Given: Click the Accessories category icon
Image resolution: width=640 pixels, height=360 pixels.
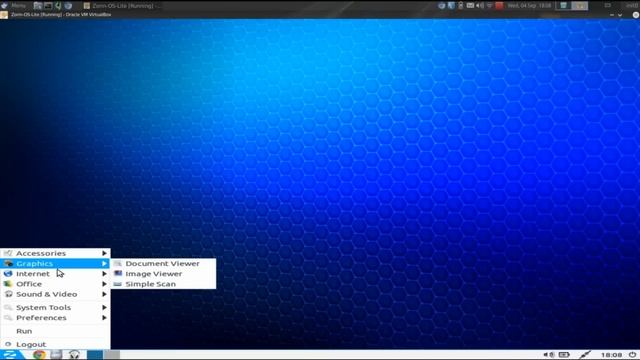Looking at the screenshot, I should click(8, 253).
